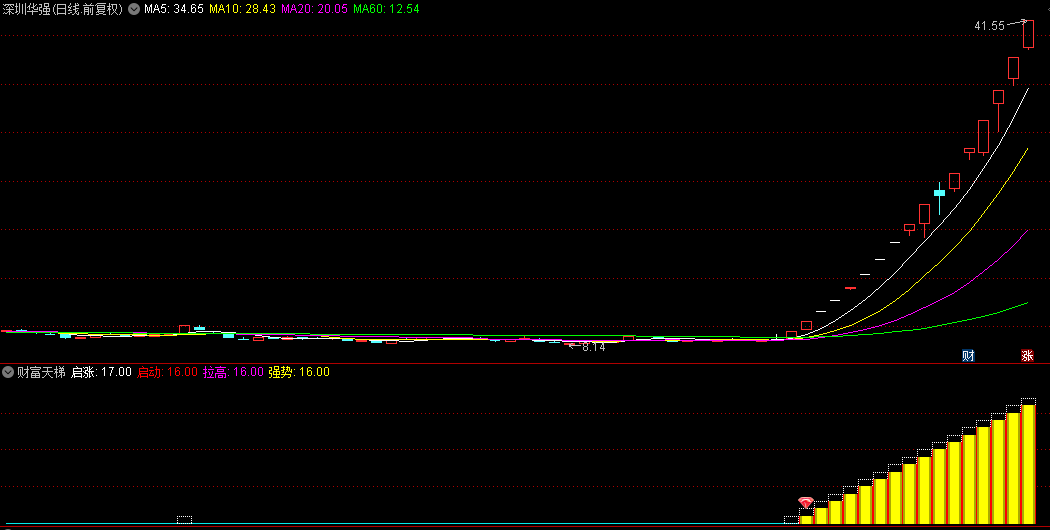The width and height of the screenshot is (1050, 530).
Task: Click the red diamond signal icon
Action: tap(806, 502)
